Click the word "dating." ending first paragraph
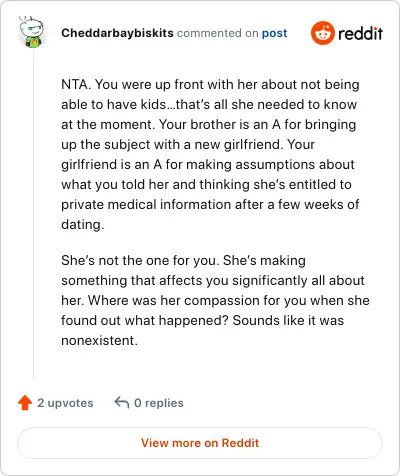400x476 pixels. 83,224
